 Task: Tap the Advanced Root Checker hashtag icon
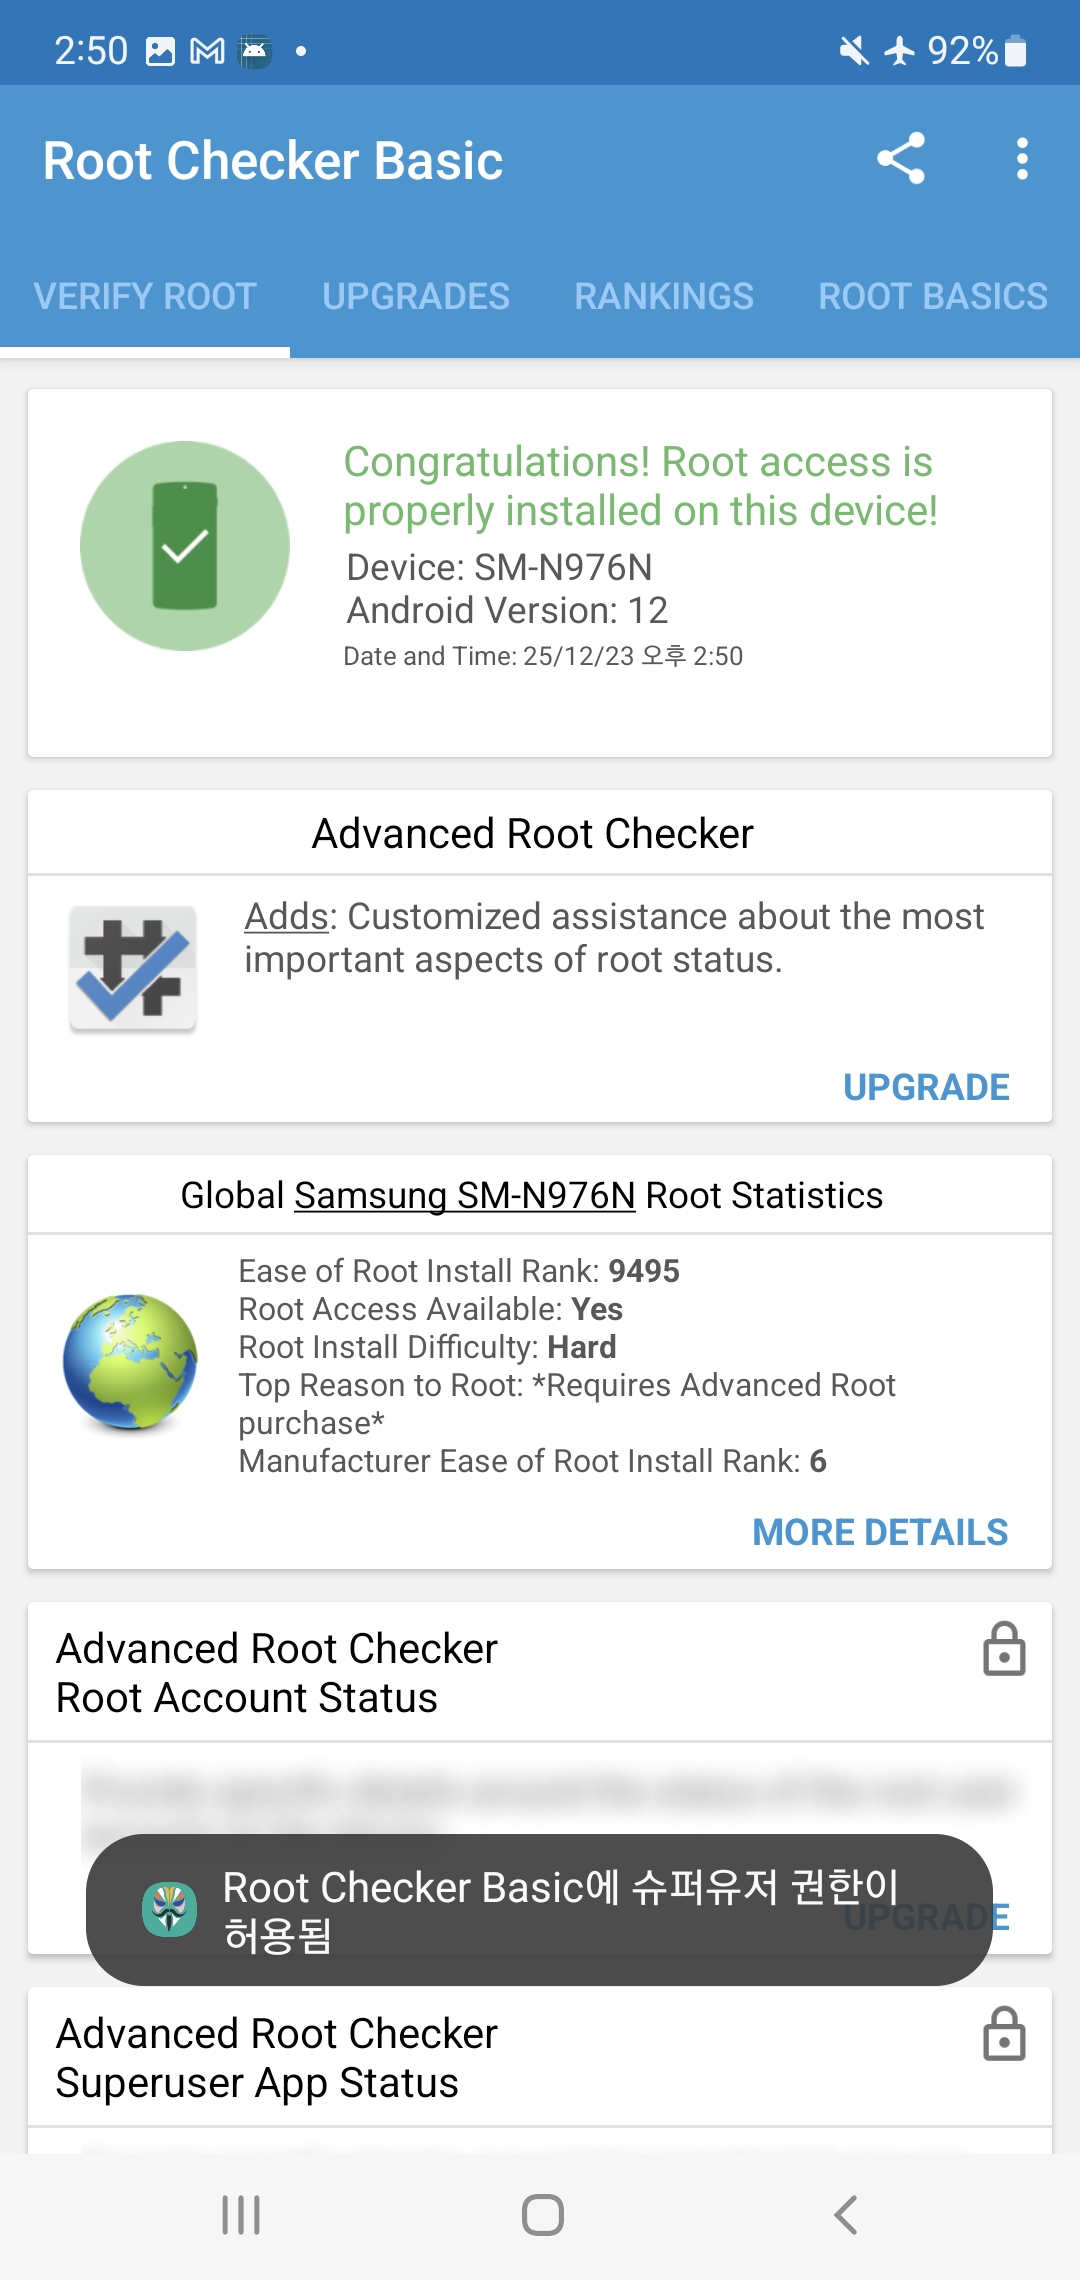click(133, 968)
